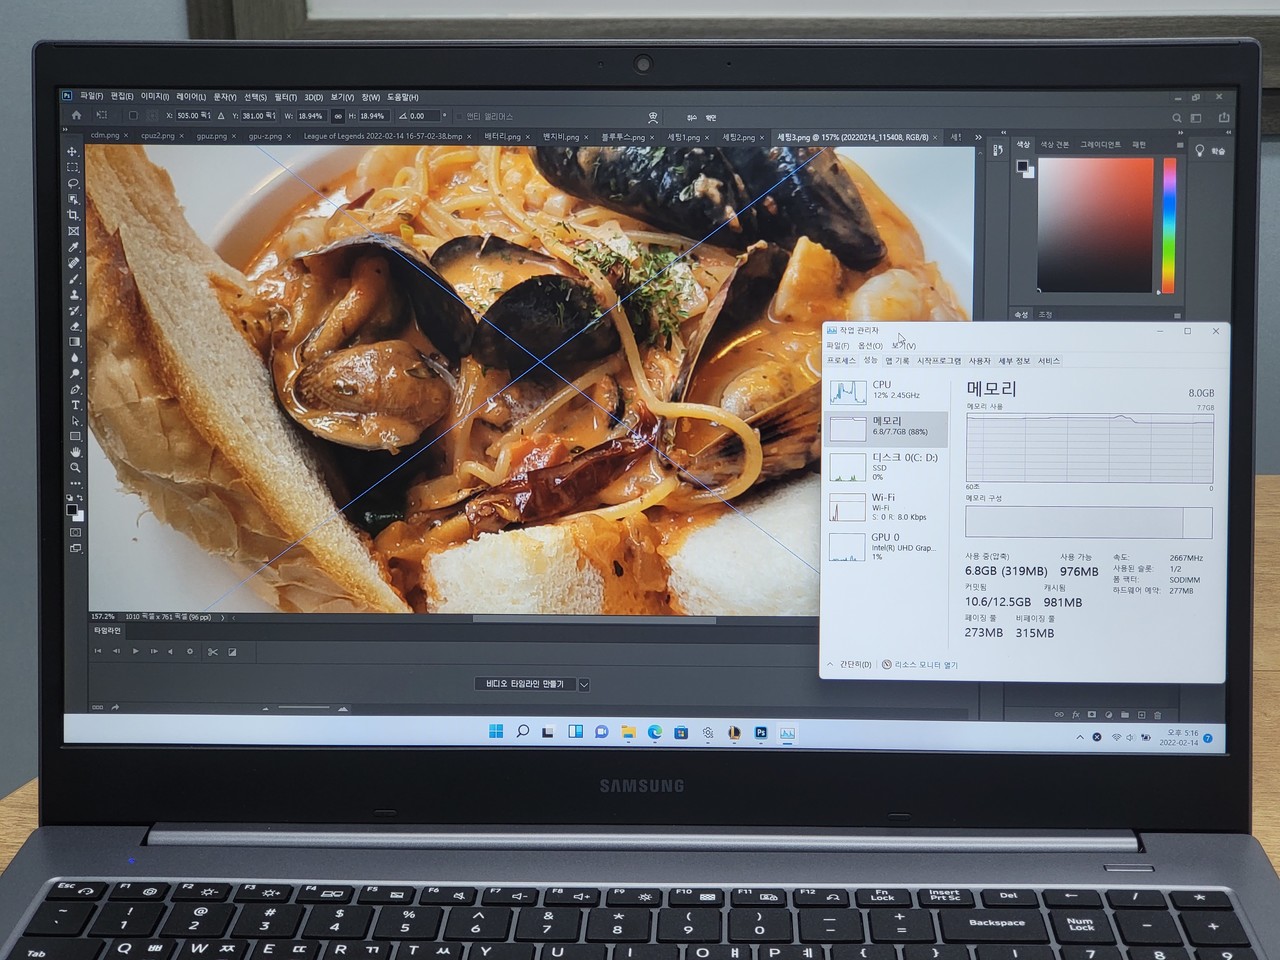This screenshot has height=960, width=1280.
Task: Open the 리소스 모니터 열기 link
Action: click(x=925, y=665)
